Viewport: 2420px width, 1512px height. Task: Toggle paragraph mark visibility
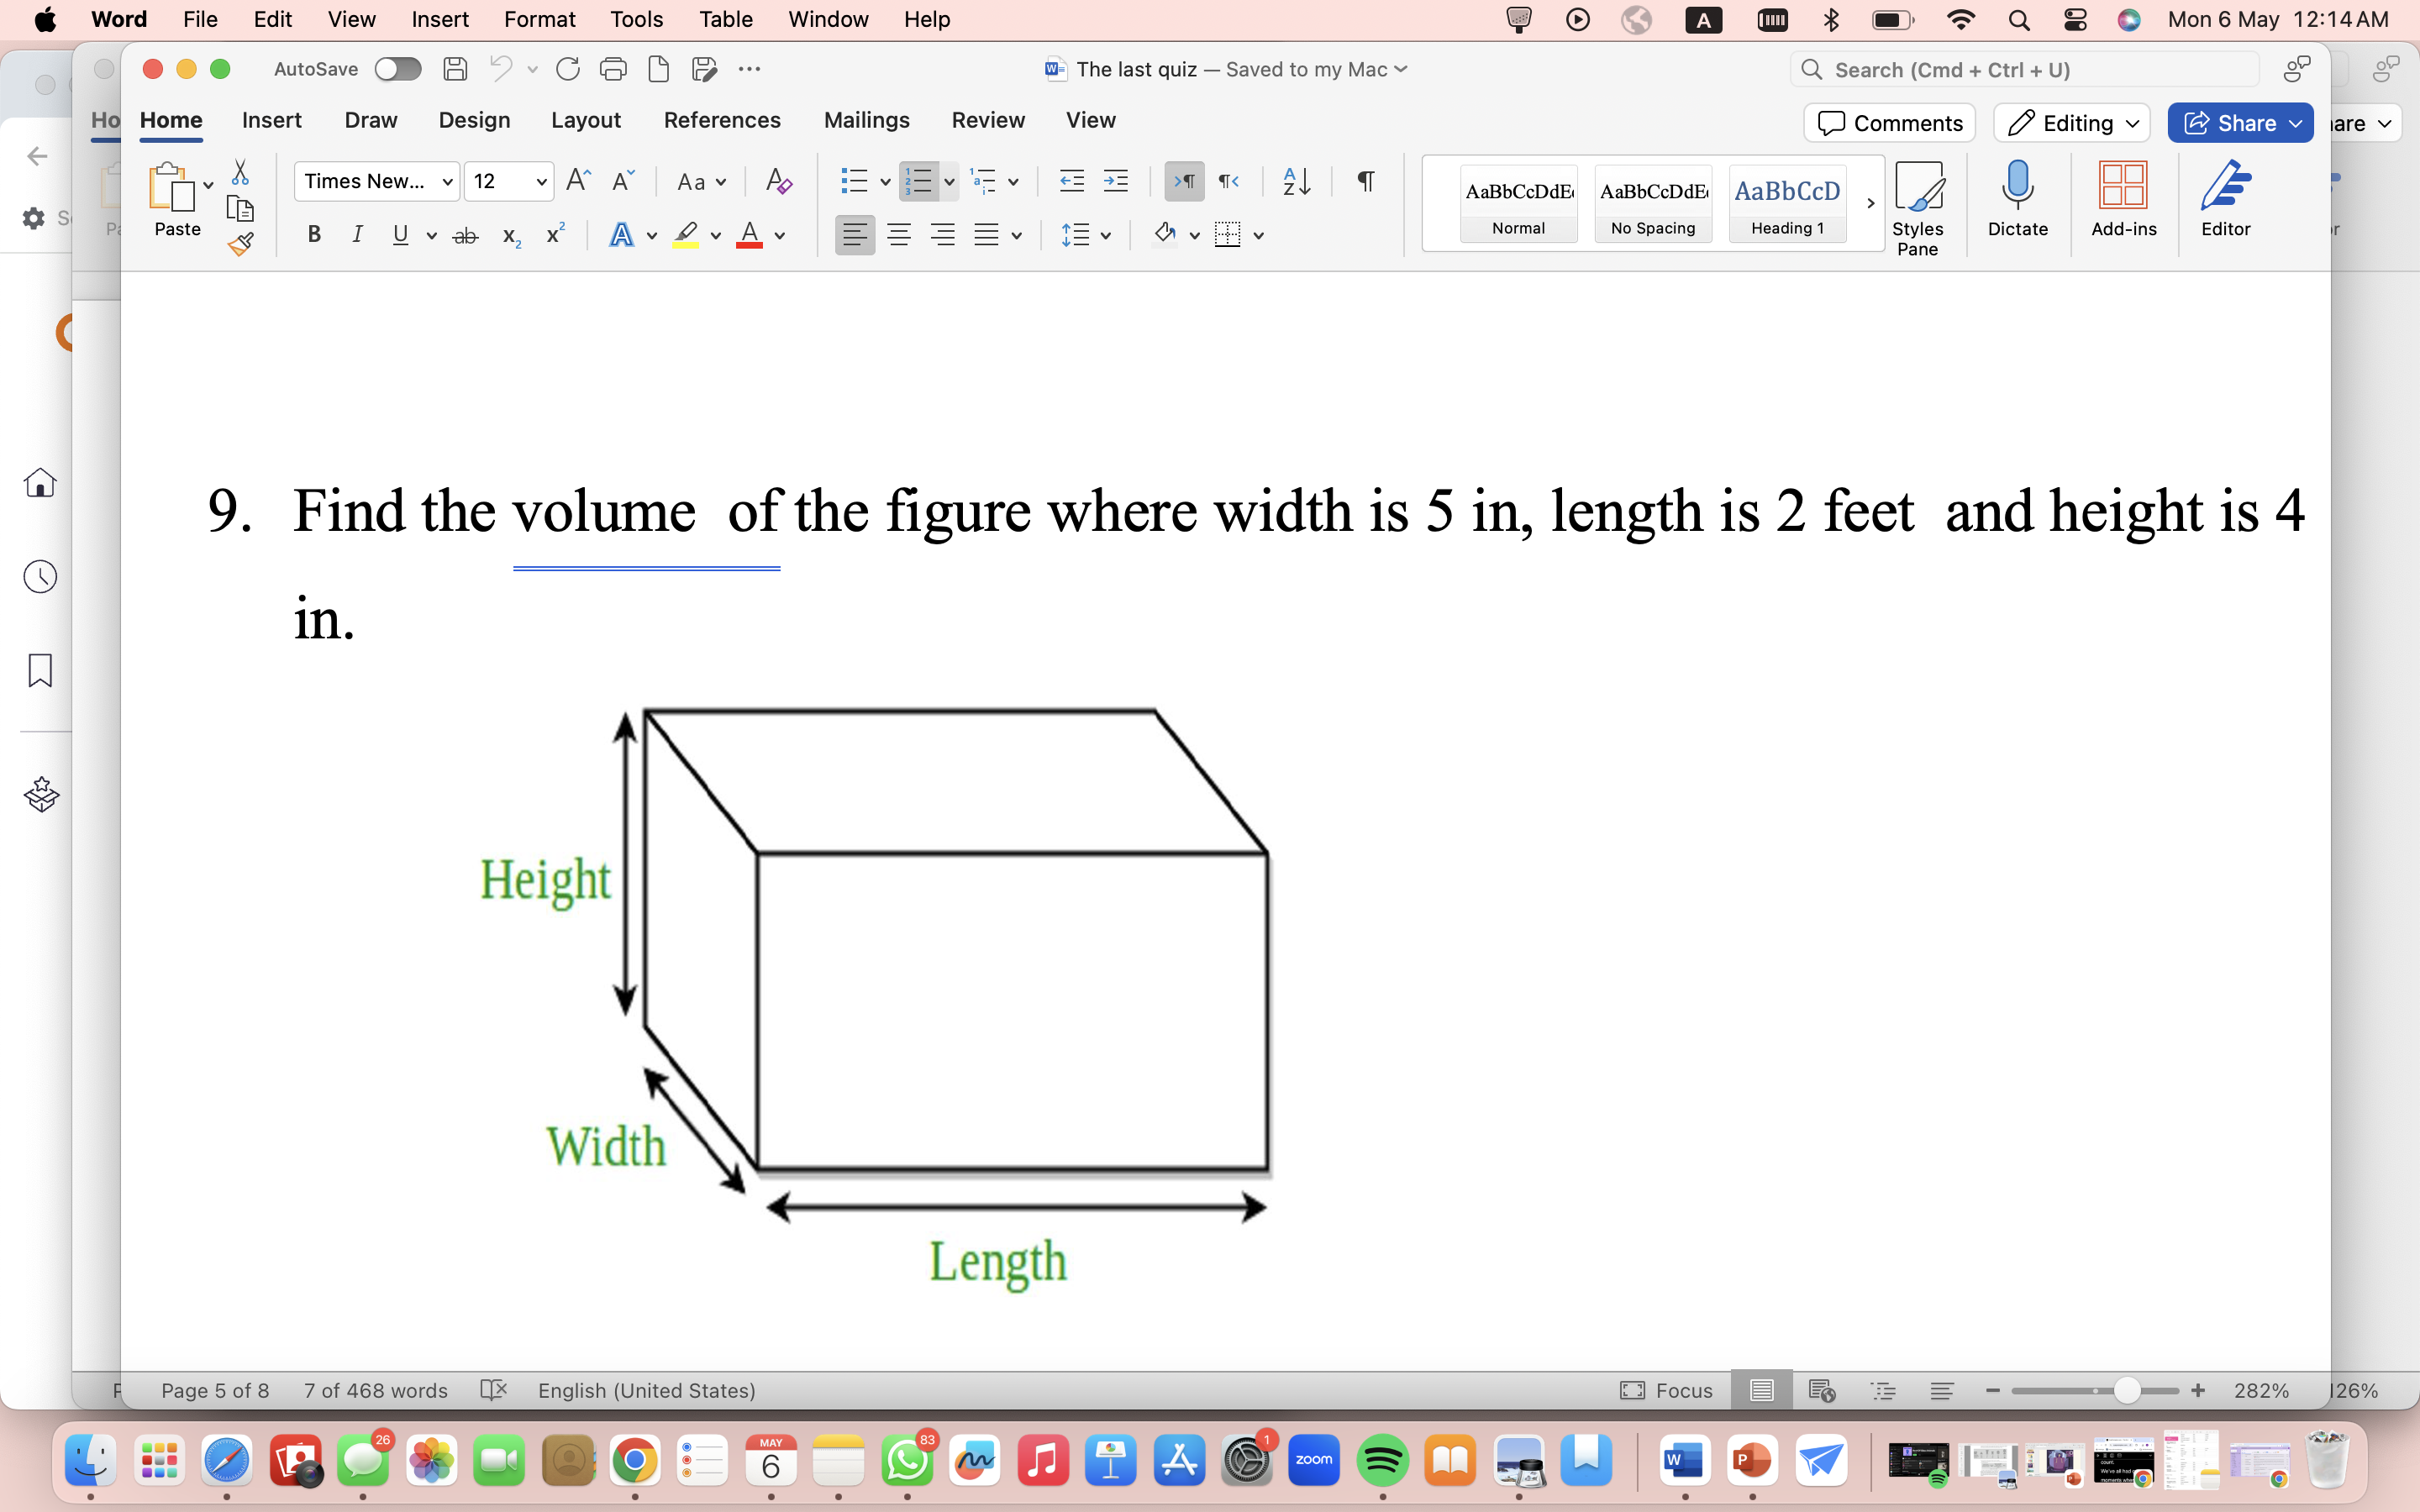(1364, 181)
